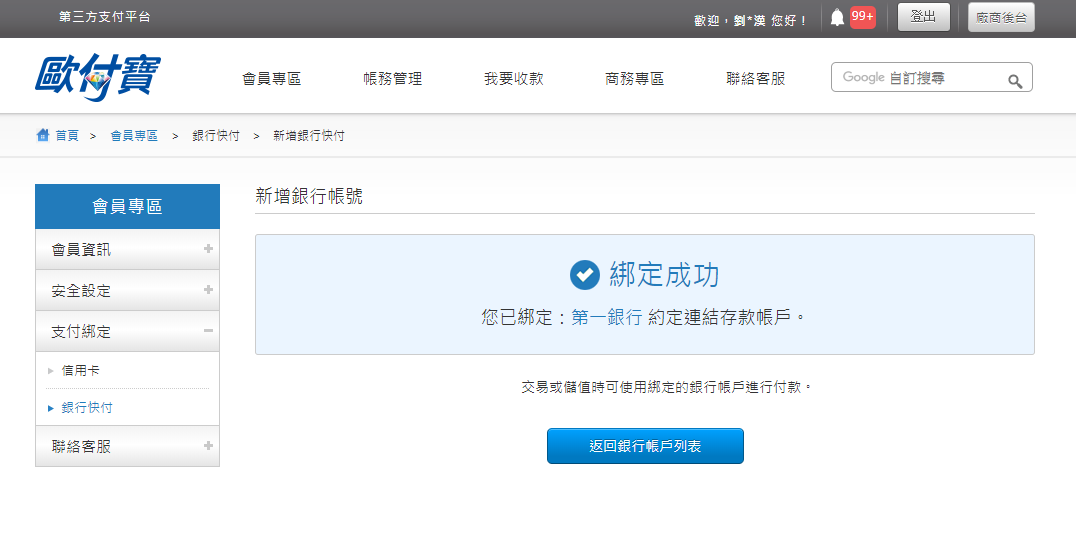The image size is (1076, 549).
Task: Click the 歐付寶 logo
Action: click(97, 77)
